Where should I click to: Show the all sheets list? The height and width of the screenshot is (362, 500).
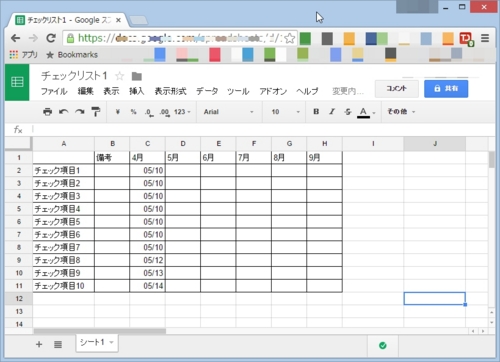[x=58, y=344]
